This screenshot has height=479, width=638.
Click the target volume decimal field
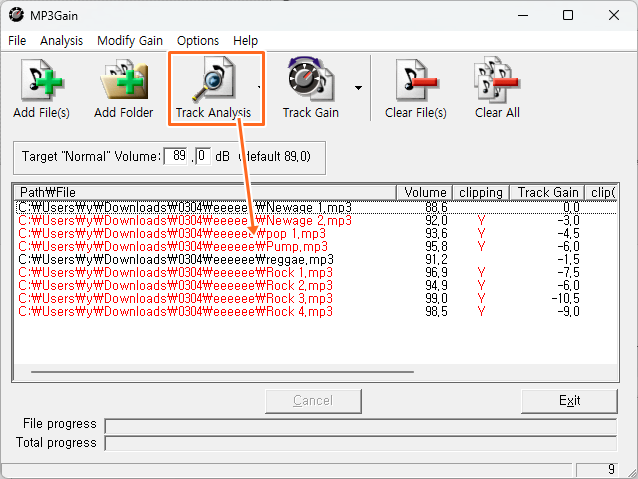click(x=203, y=156)
